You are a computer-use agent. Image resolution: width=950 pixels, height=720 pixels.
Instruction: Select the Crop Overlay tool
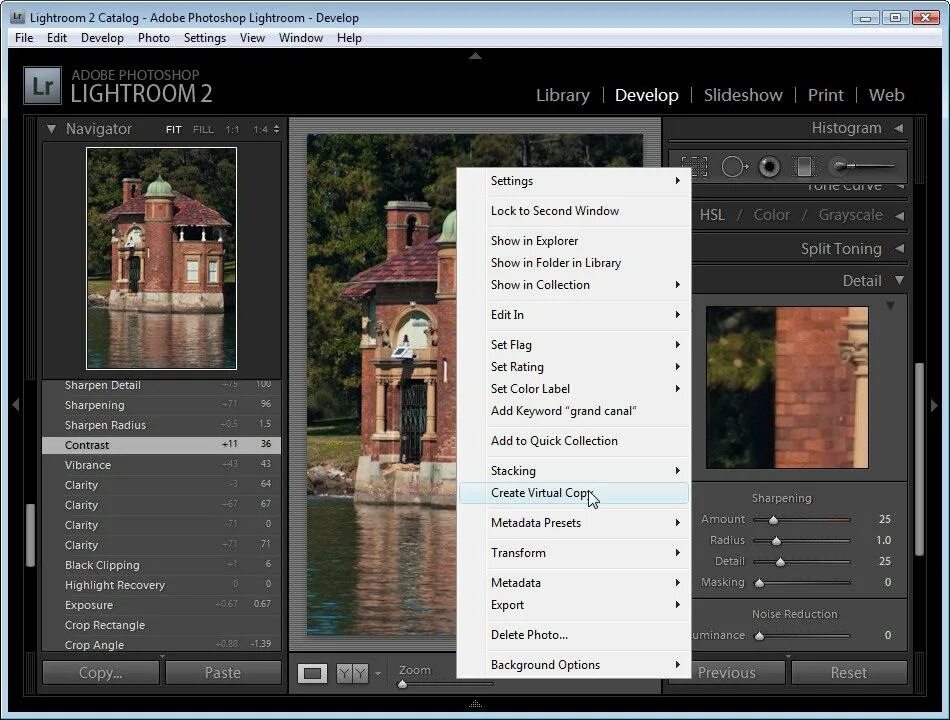pyautogui.click(x=694, y=166)
